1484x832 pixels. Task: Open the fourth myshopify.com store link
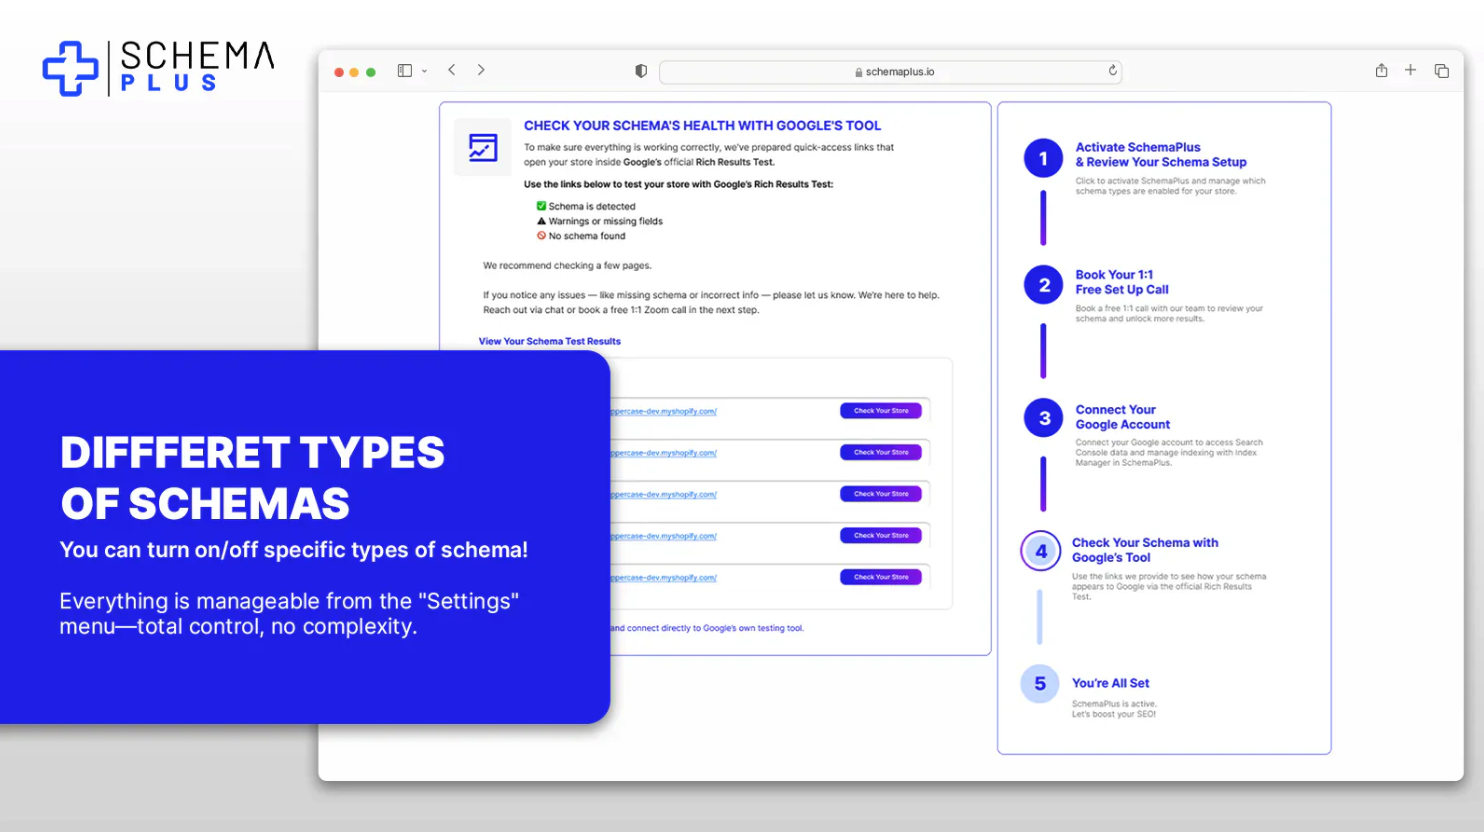pyautogui.click(x=664, y=536)
